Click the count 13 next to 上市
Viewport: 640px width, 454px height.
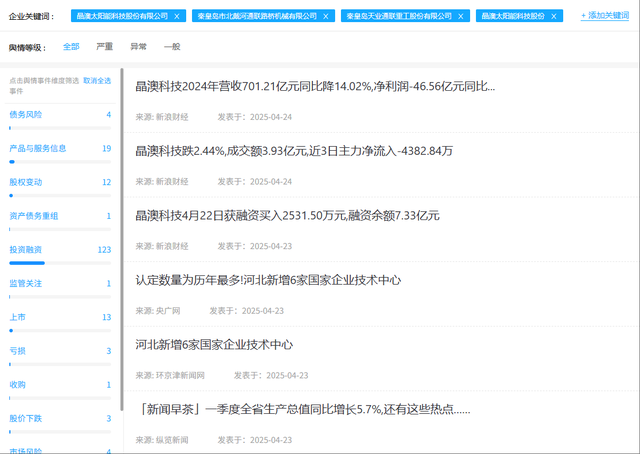(107, 317)
